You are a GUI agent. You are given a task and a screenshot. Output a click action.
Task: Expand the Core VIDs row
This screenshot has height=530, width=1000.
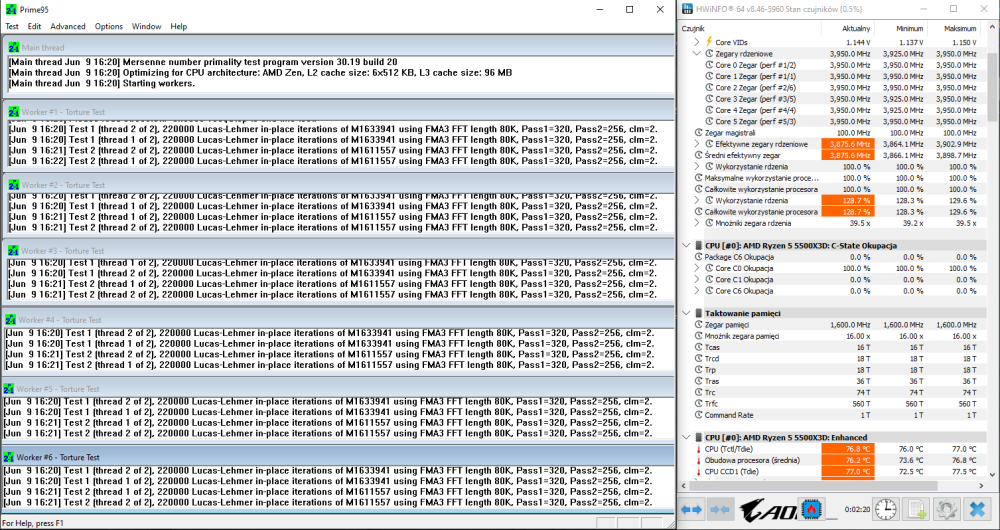[697, 42]
